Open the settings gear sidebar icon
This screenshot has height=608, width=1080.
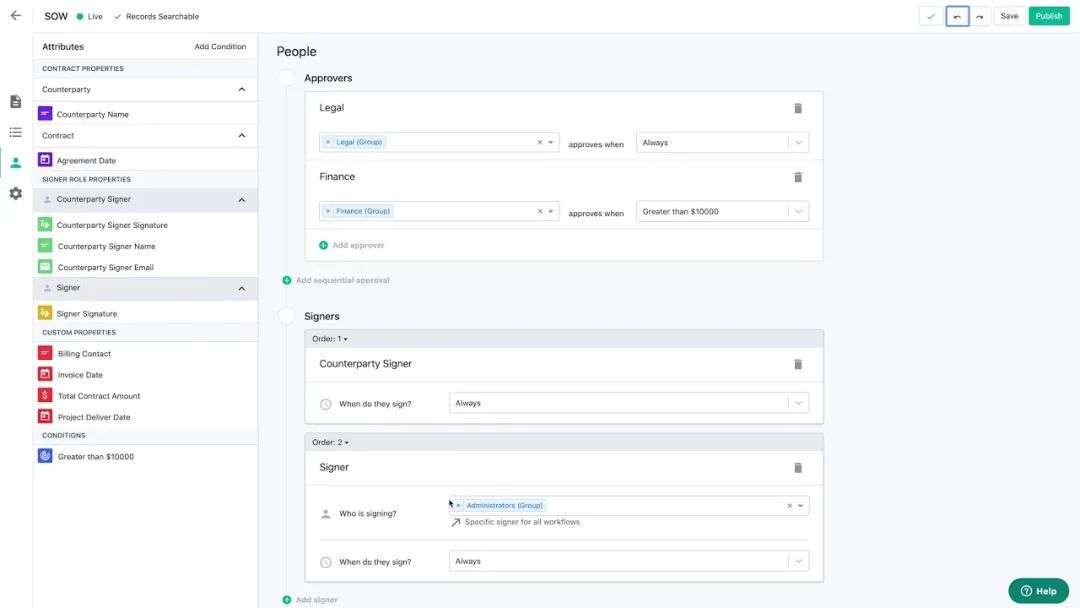[x=15, y=194]
